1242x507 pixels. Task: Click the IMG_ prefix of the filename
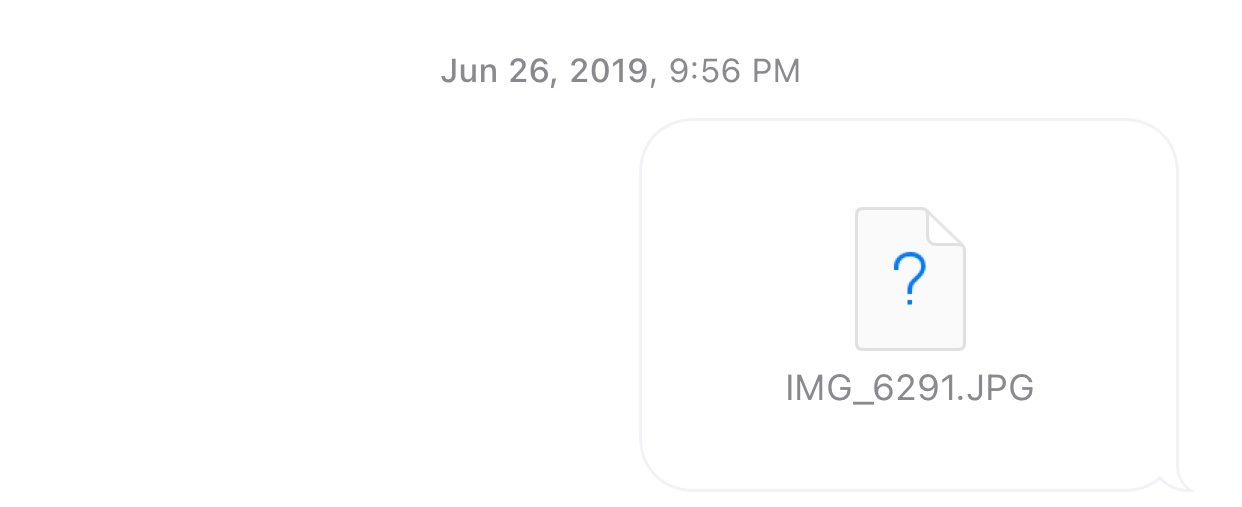point(820,389)
